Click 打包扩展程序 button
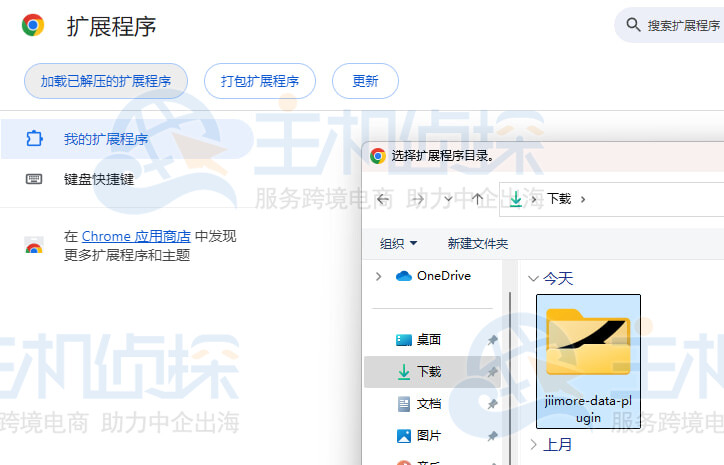Viewport: 724px width, 465px height. 259,81
